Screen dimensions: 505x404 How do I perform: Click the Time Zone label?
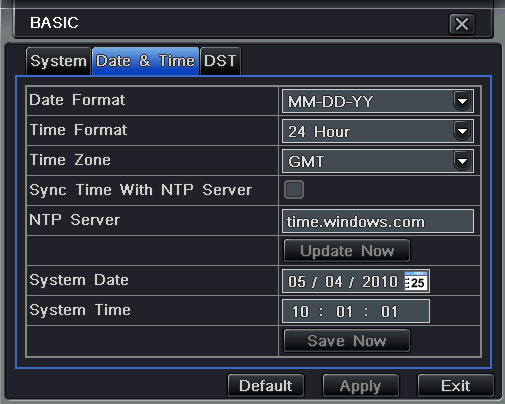70,160
